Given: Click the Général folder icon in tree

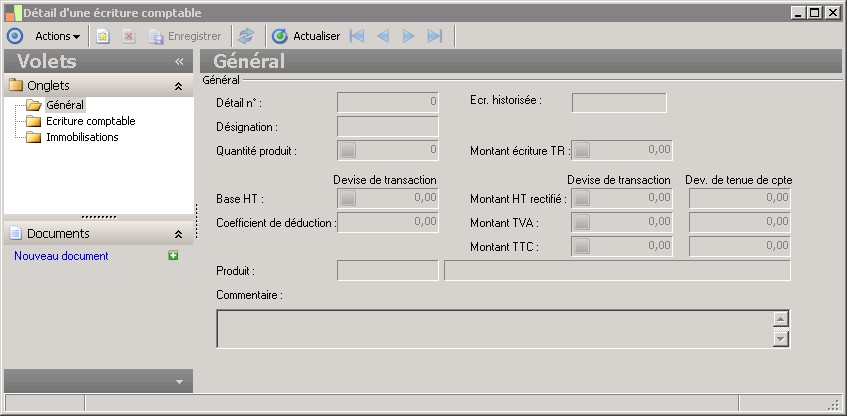Looking at the screenshot, I should 34,105.
